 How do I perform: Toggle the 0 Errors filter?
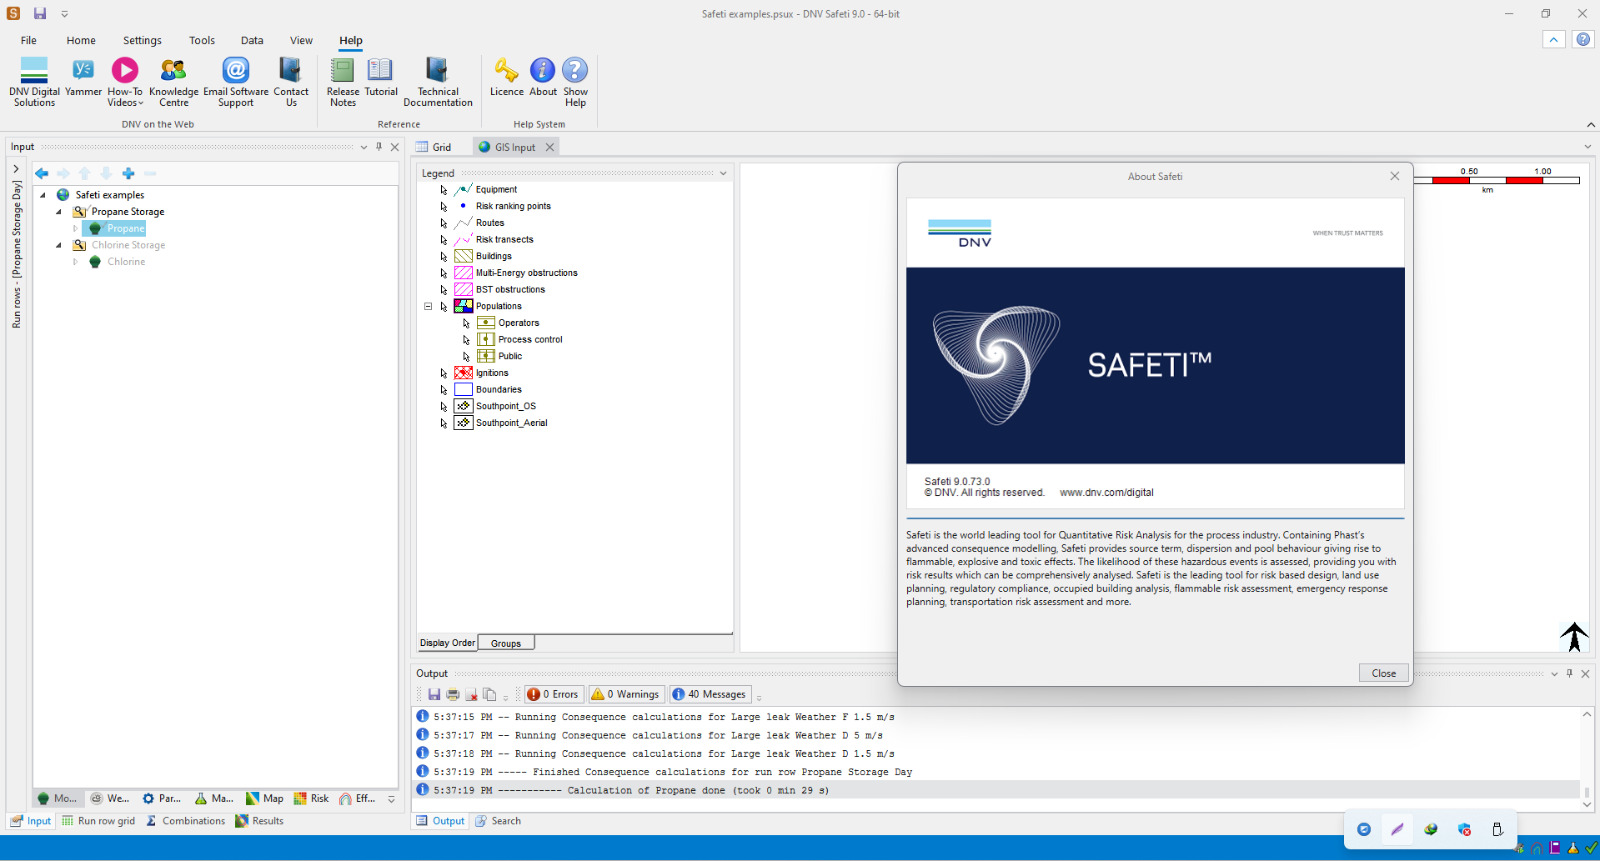coord(553,694)
